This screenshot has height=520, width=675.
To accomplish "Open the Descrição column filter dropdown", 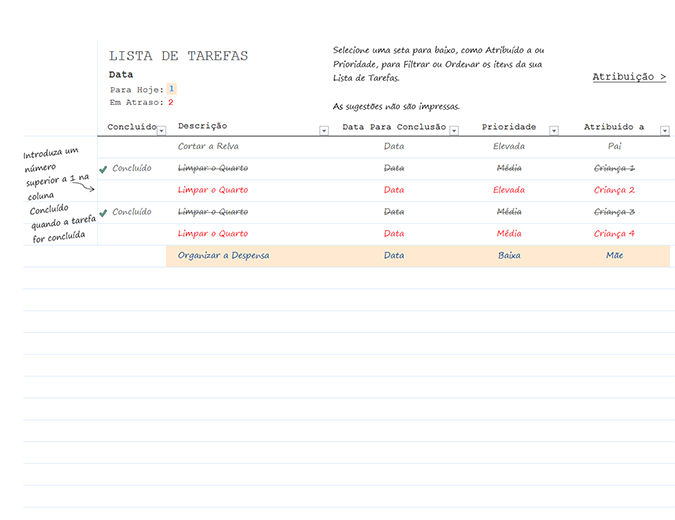I will tap(324, 130).
